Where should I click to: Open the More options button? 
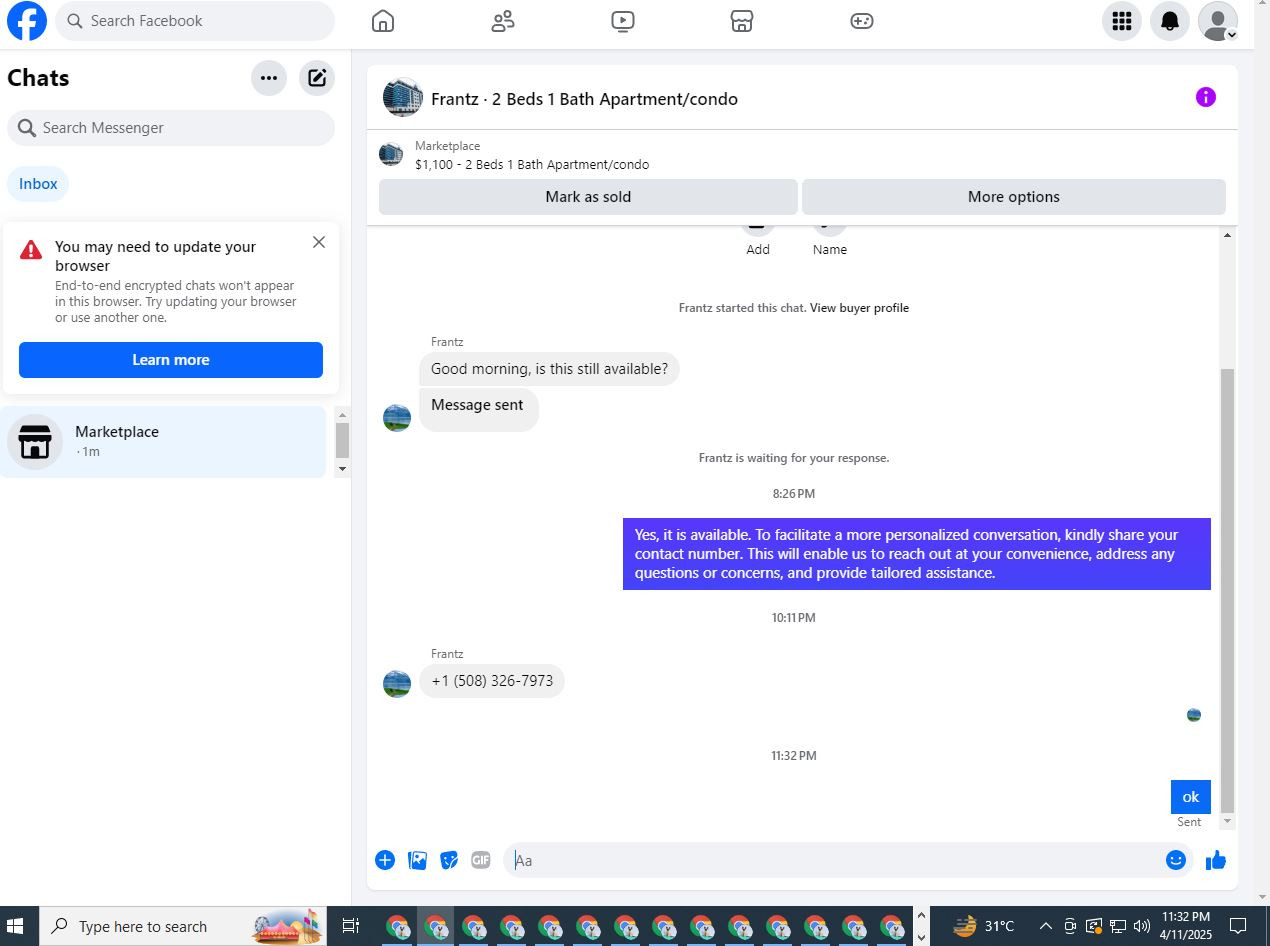point(1014,197)
